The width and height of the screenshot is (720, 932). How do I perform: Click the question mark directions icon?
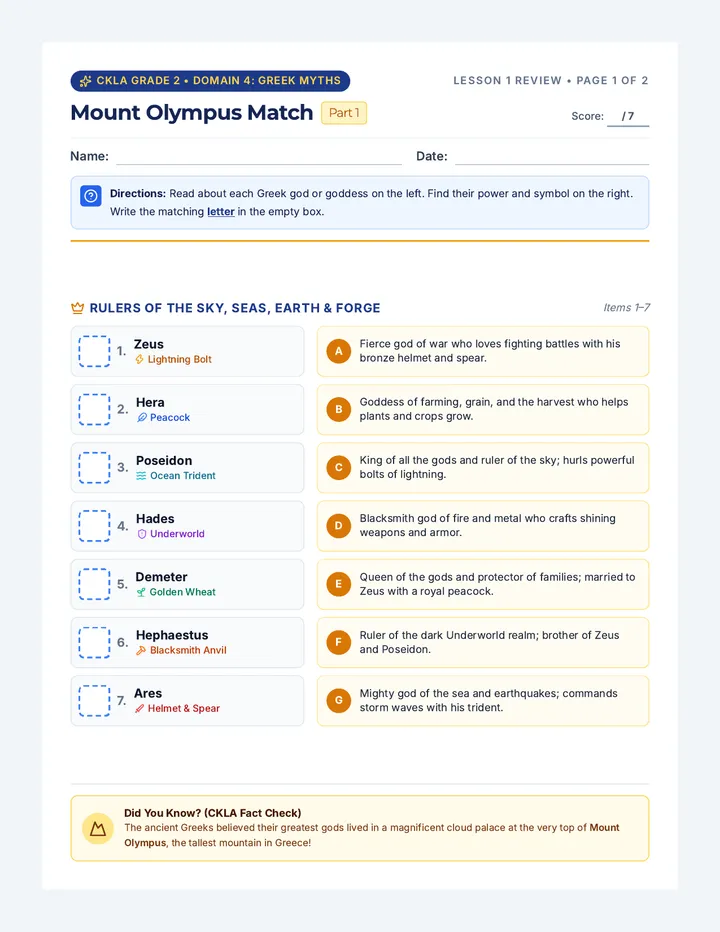click(91, 196)
